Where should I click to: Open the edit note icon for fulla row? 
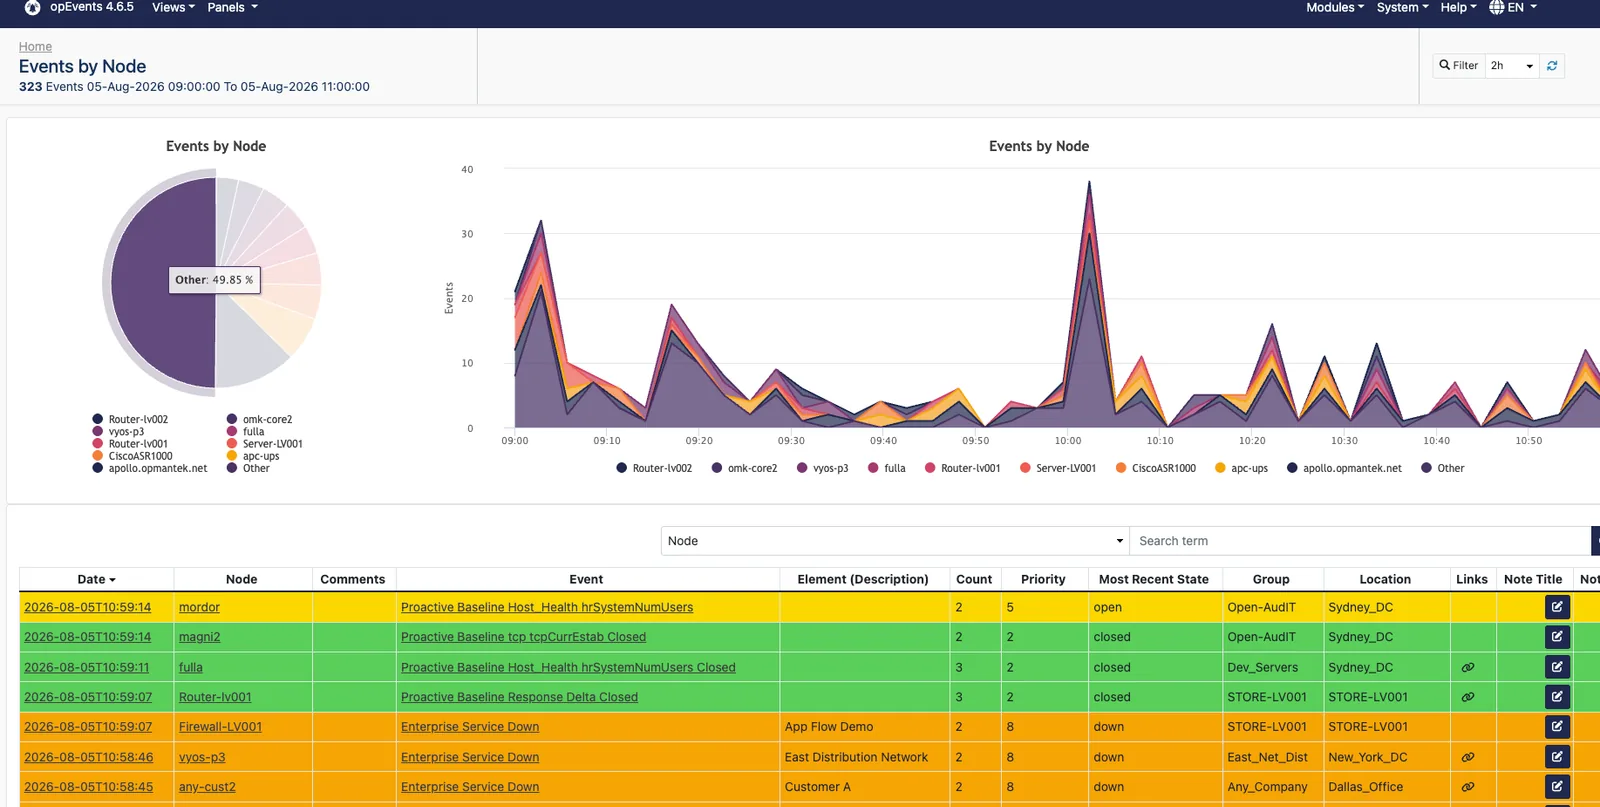(1557, 667)
